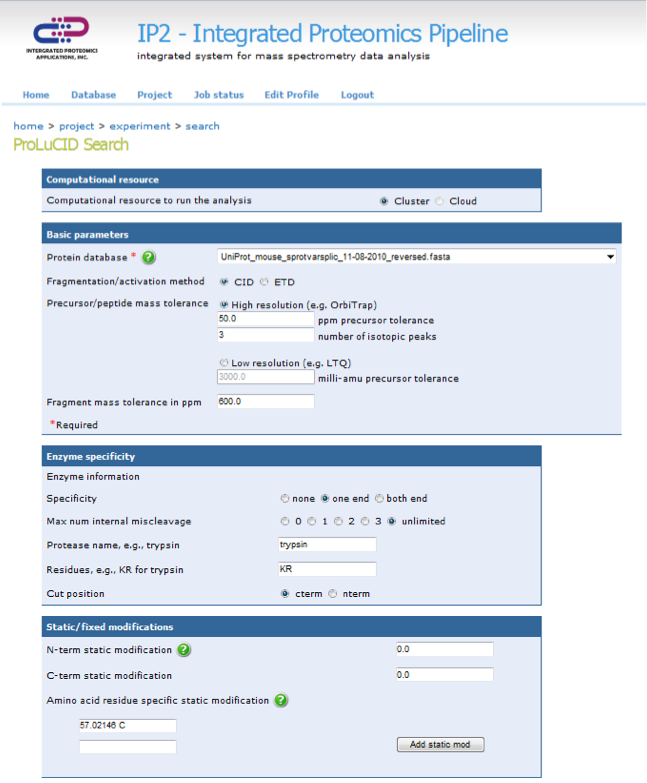Click the milli-amu precursor tolerance field

[x=266, y=377]
